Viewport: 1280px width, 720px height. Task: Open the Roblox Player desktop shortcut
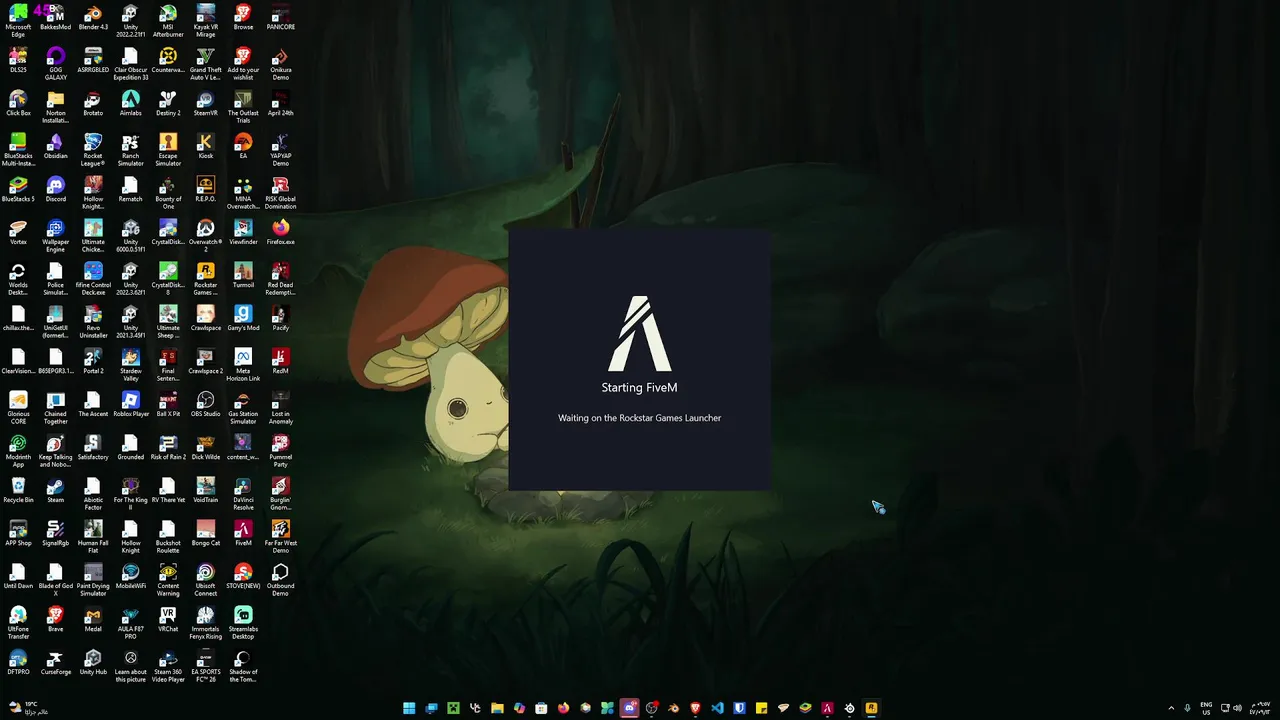(x=131, y=406)
